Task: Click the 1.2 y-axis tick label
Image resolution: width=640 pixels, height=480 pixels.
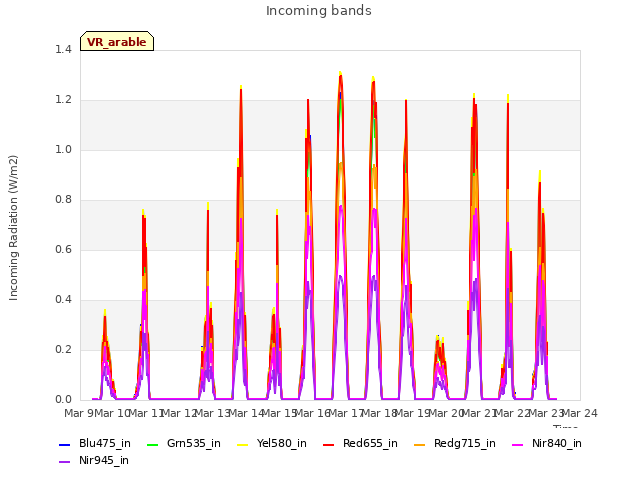Action: (63, 100)
